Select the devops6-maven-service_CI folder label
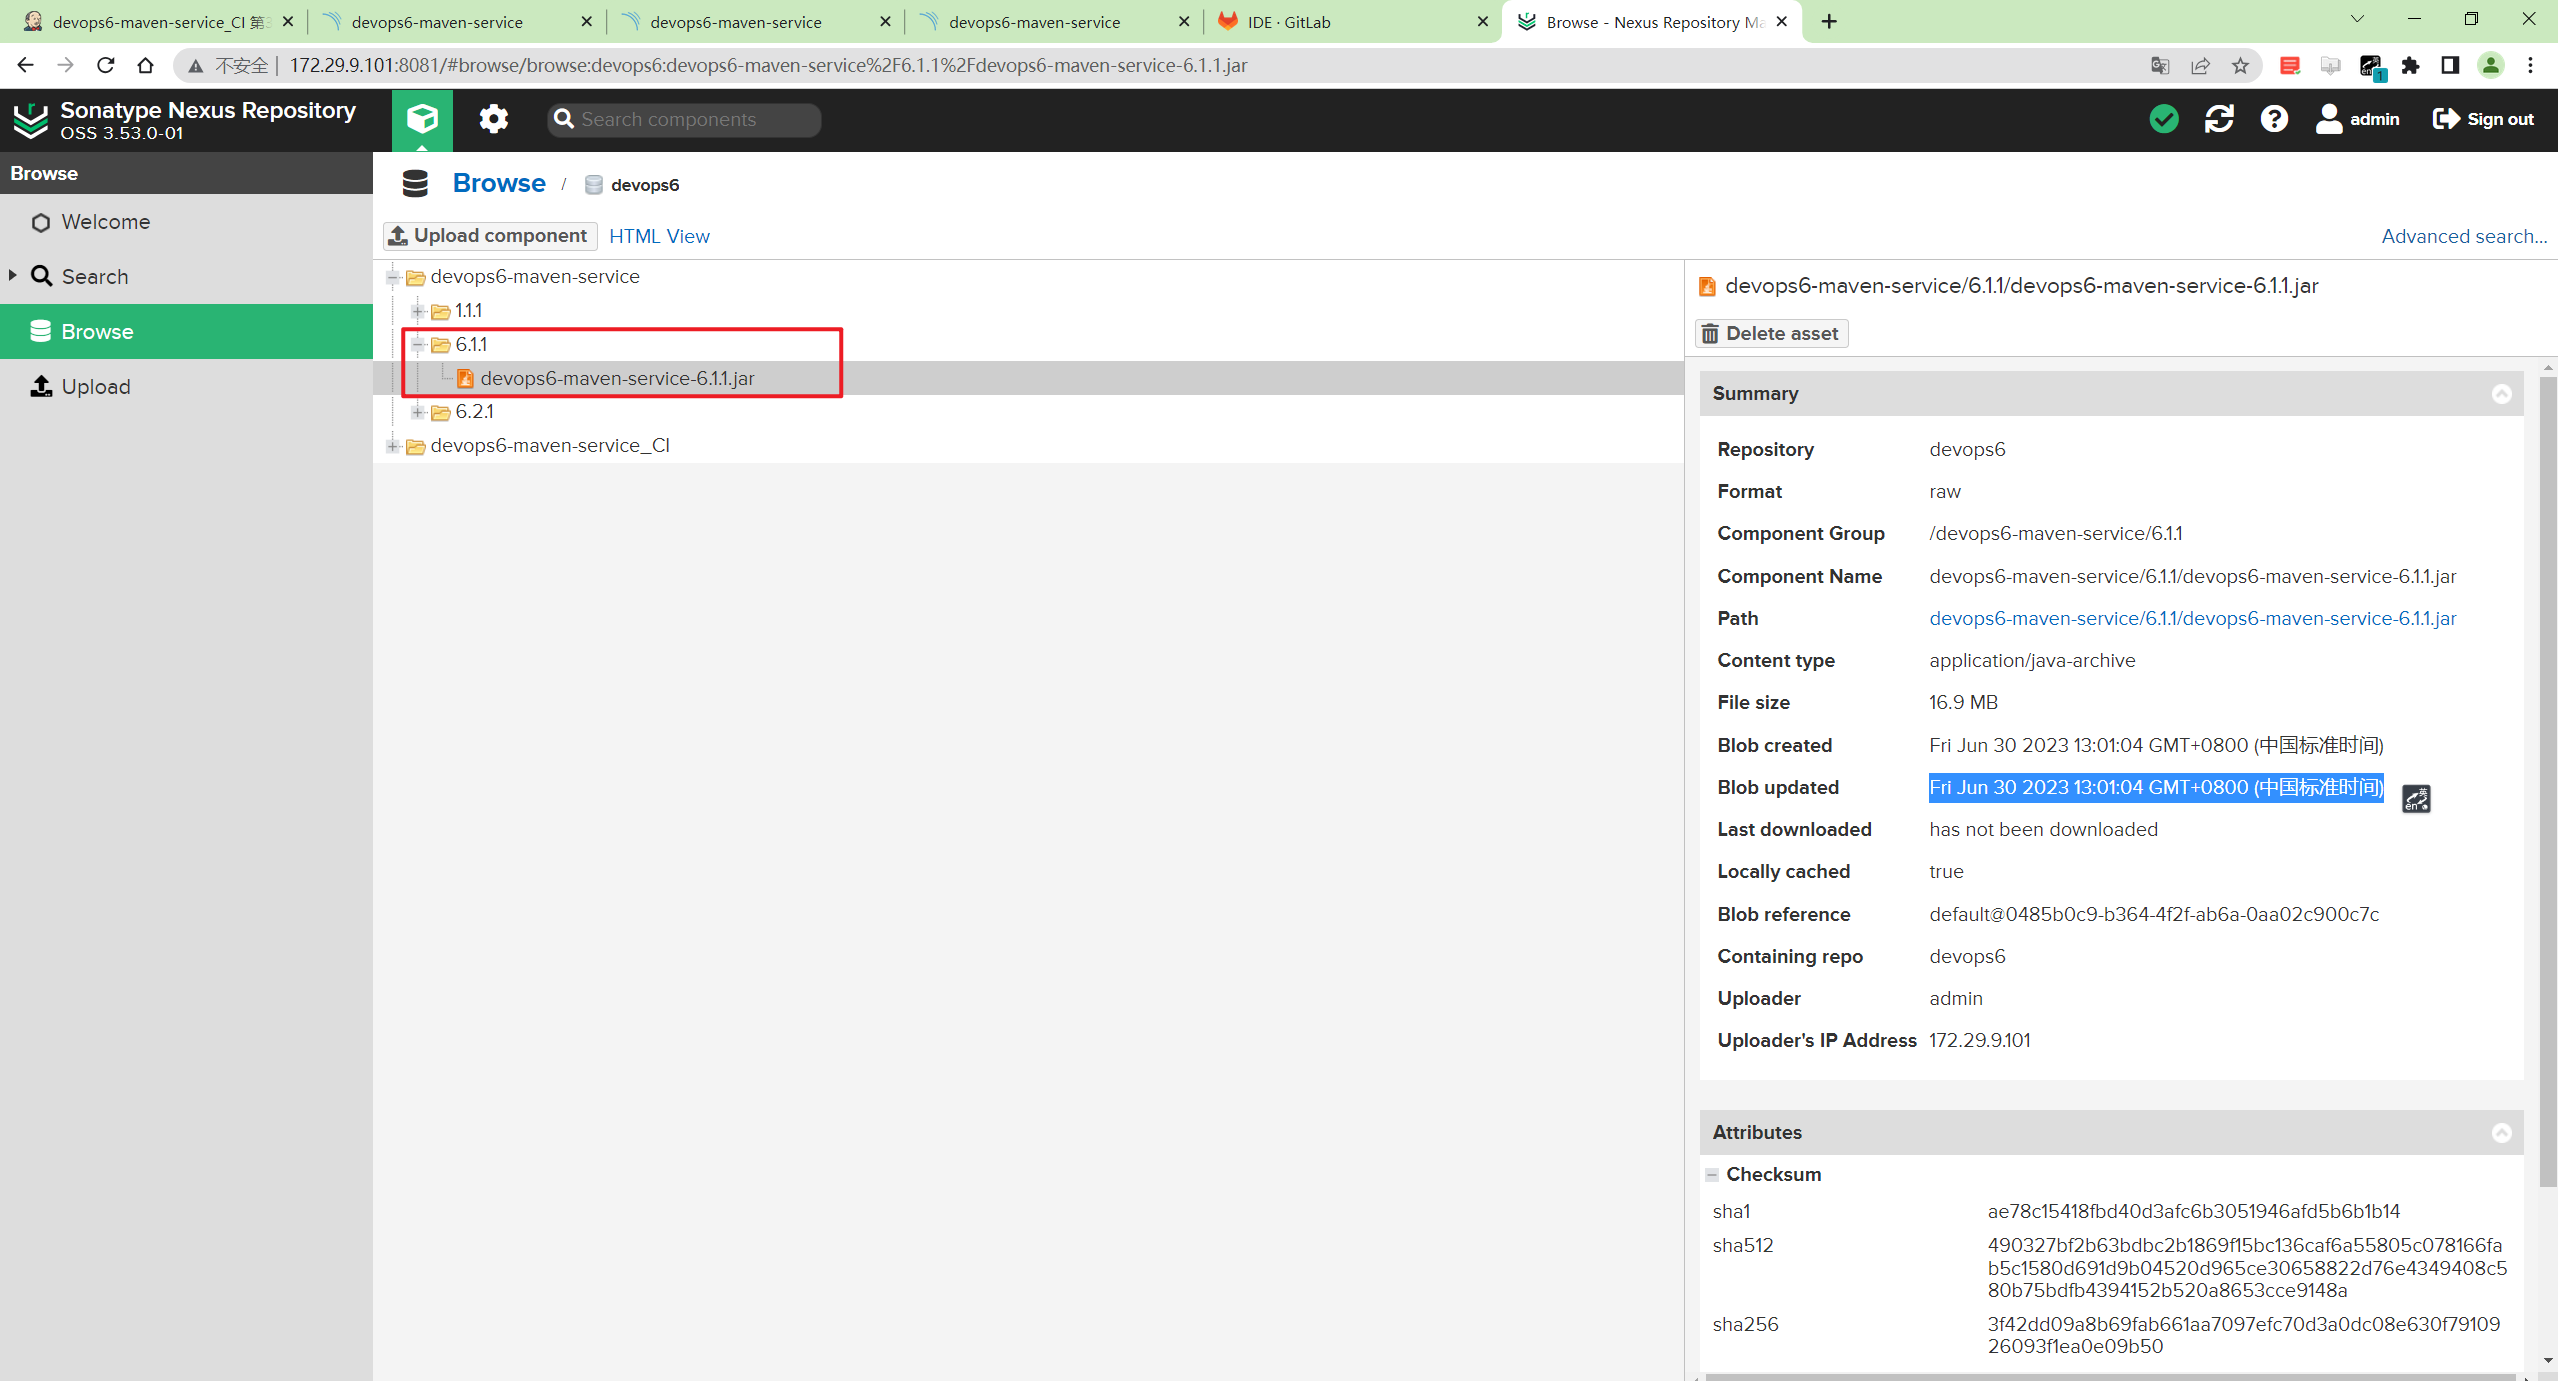The width and height of the screenshot is (2558, 1381). pyautogui.click(x=550, y=446)
